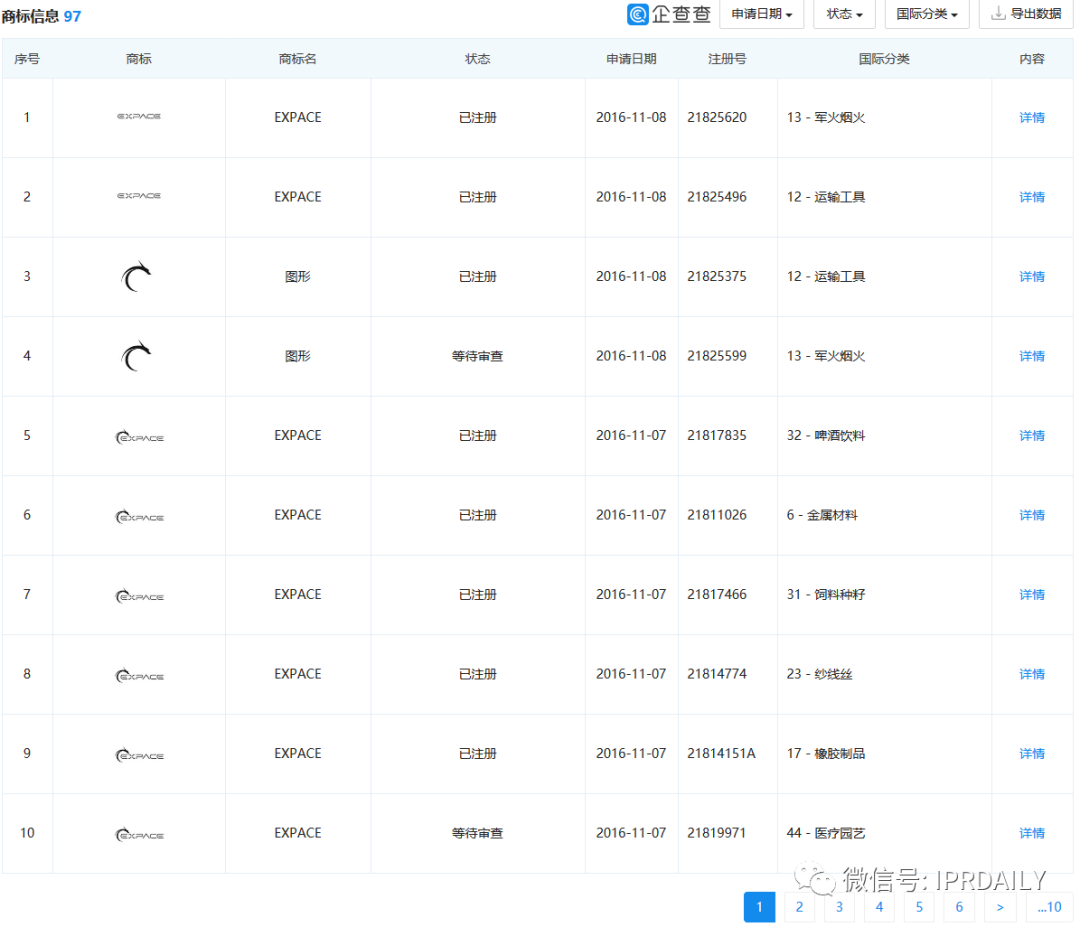This screenshot has height=927, width=1080.
Task: Go to page 2 of results
Action: [x=799, y=907]
